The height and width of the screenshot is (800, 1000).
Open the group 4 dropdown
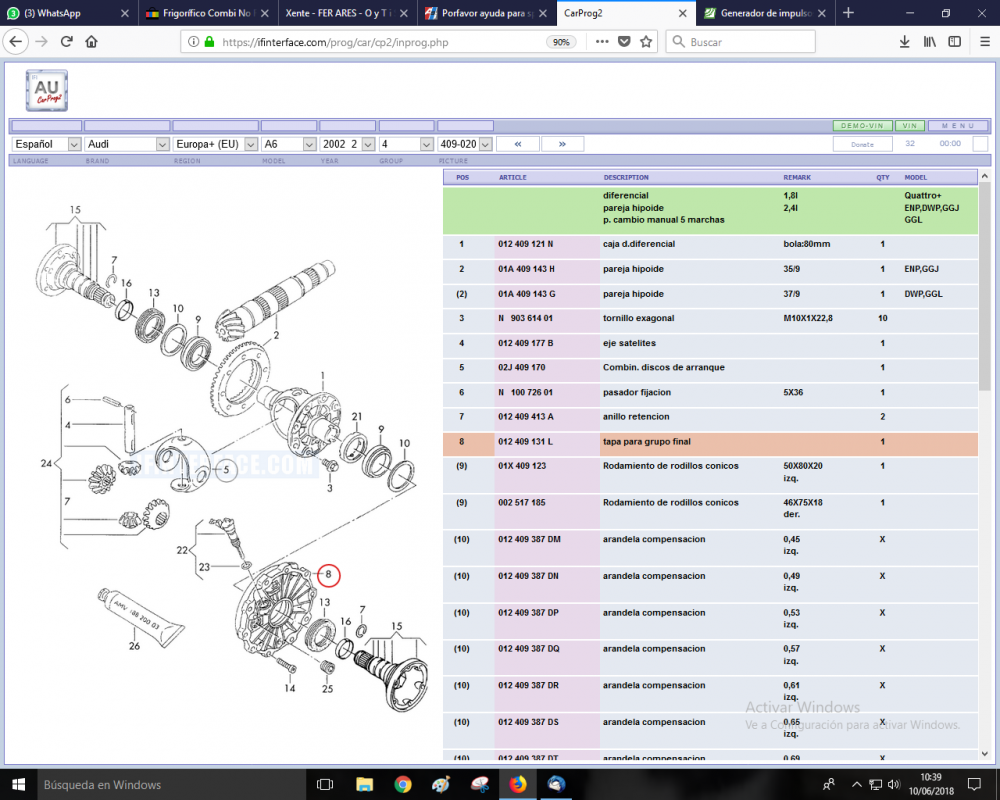coord(406,144)
